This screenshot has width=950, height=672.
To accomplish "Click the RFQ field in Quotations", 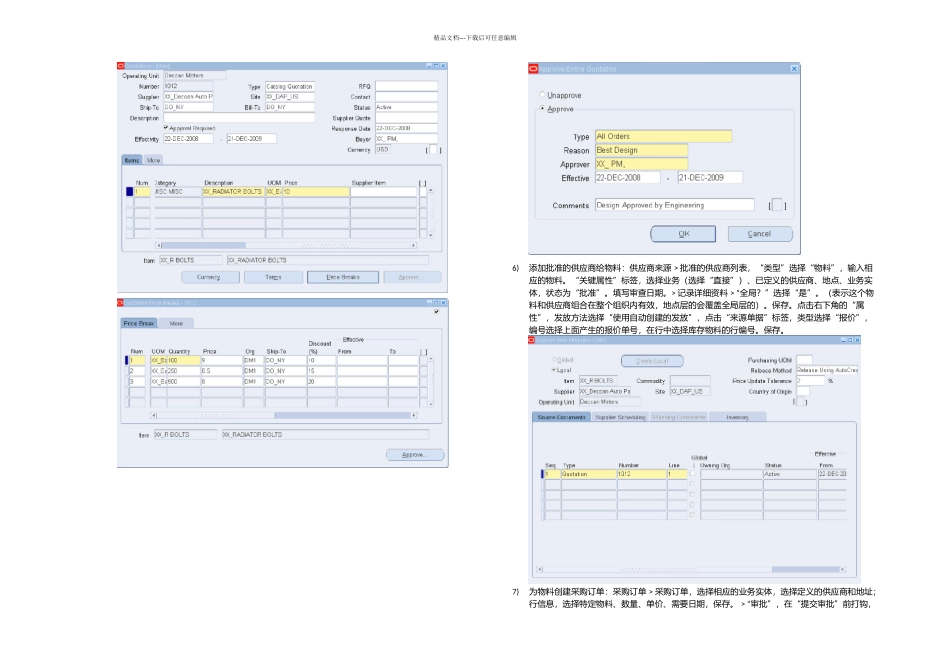I will tap(406, 87).
